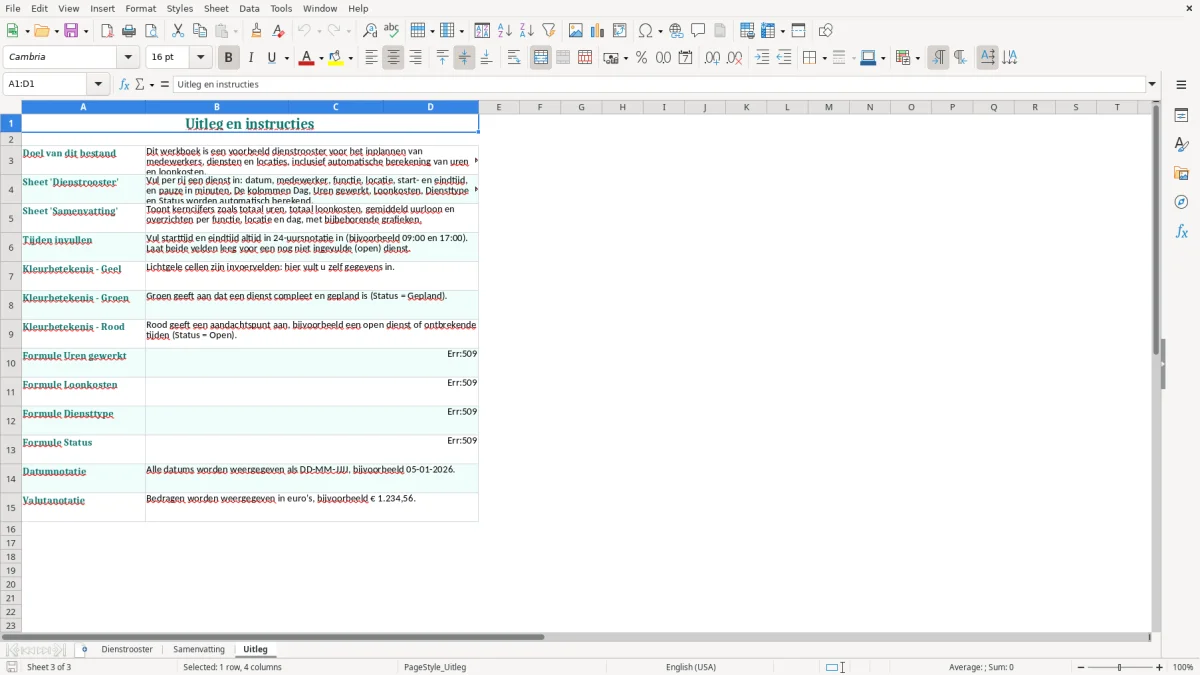Toggle Center Vertically alignment
1200x675 pixels.
pos(464,58)
